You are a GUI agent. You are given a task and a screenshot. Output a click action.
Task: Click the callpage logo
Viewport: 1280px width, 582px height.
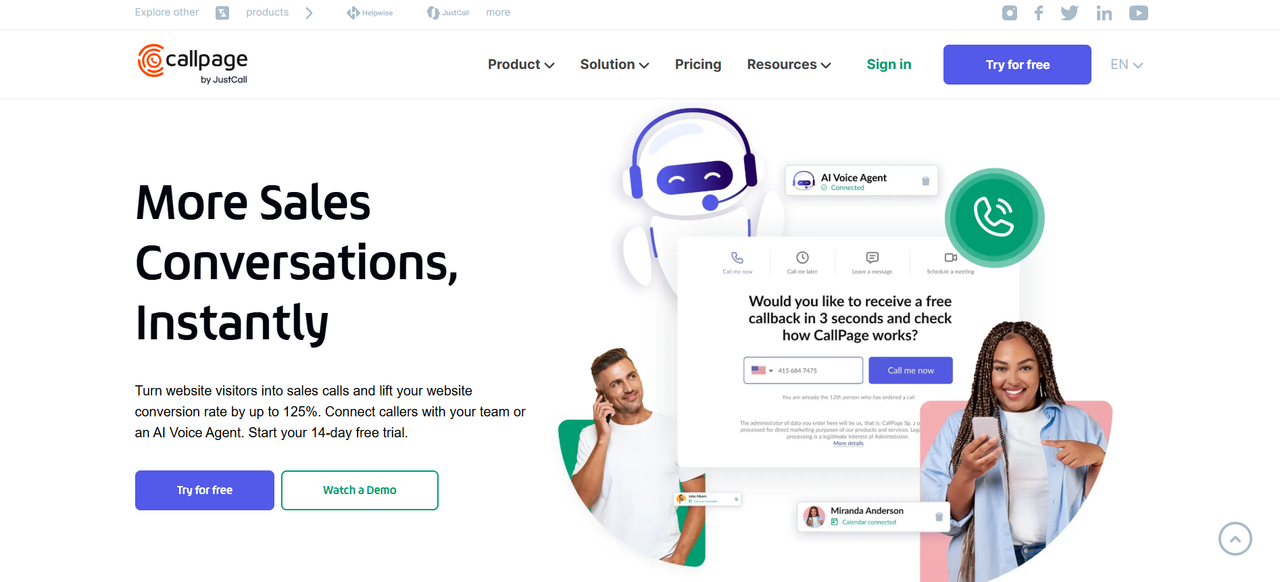(x=192, y=64)
